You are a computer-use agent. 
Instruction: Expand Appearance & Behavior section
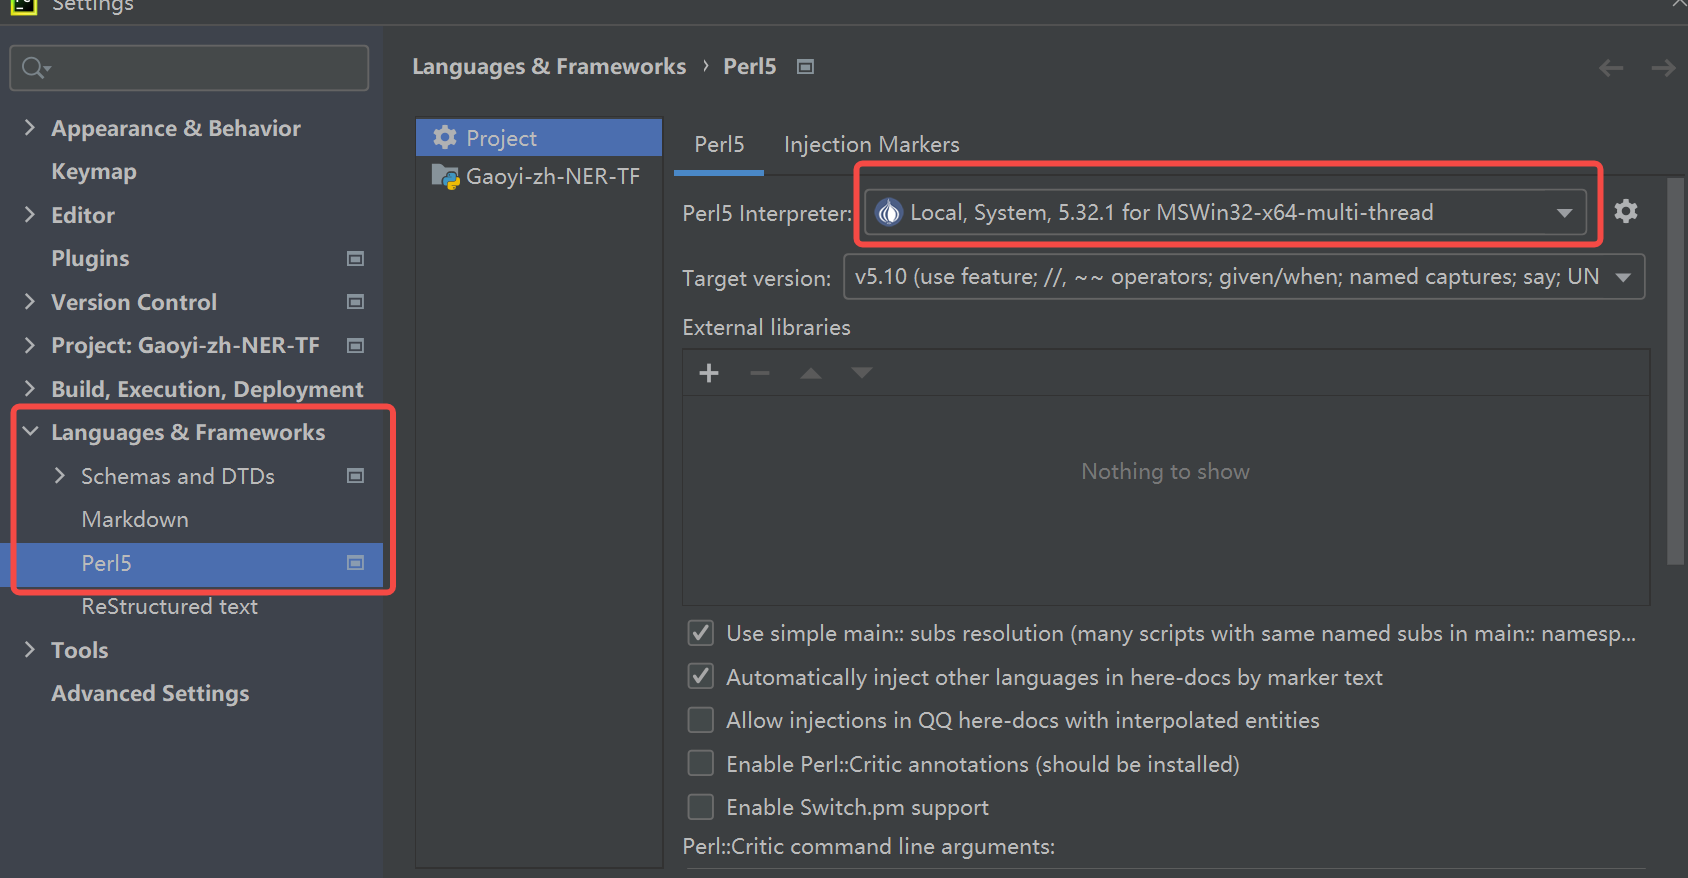pyautogui.click(x=30, y=128)
